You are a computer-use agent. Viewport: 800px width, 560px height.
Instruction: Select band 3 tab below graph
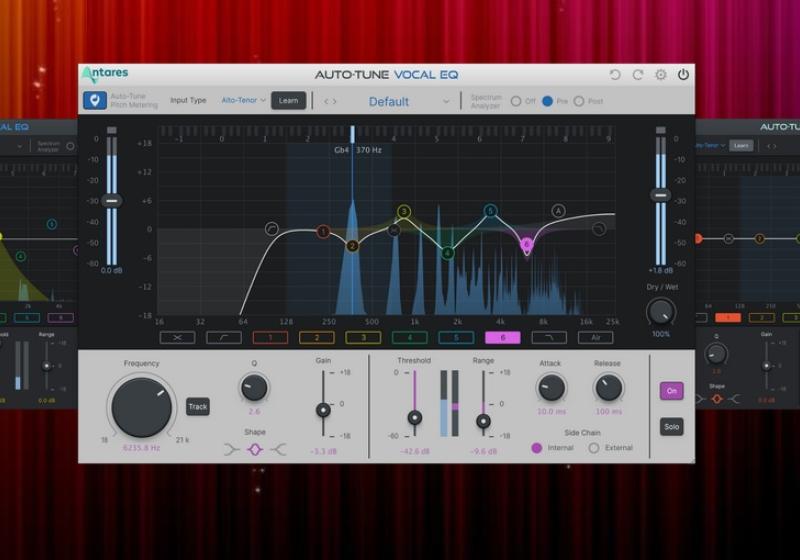pos(362,338)
